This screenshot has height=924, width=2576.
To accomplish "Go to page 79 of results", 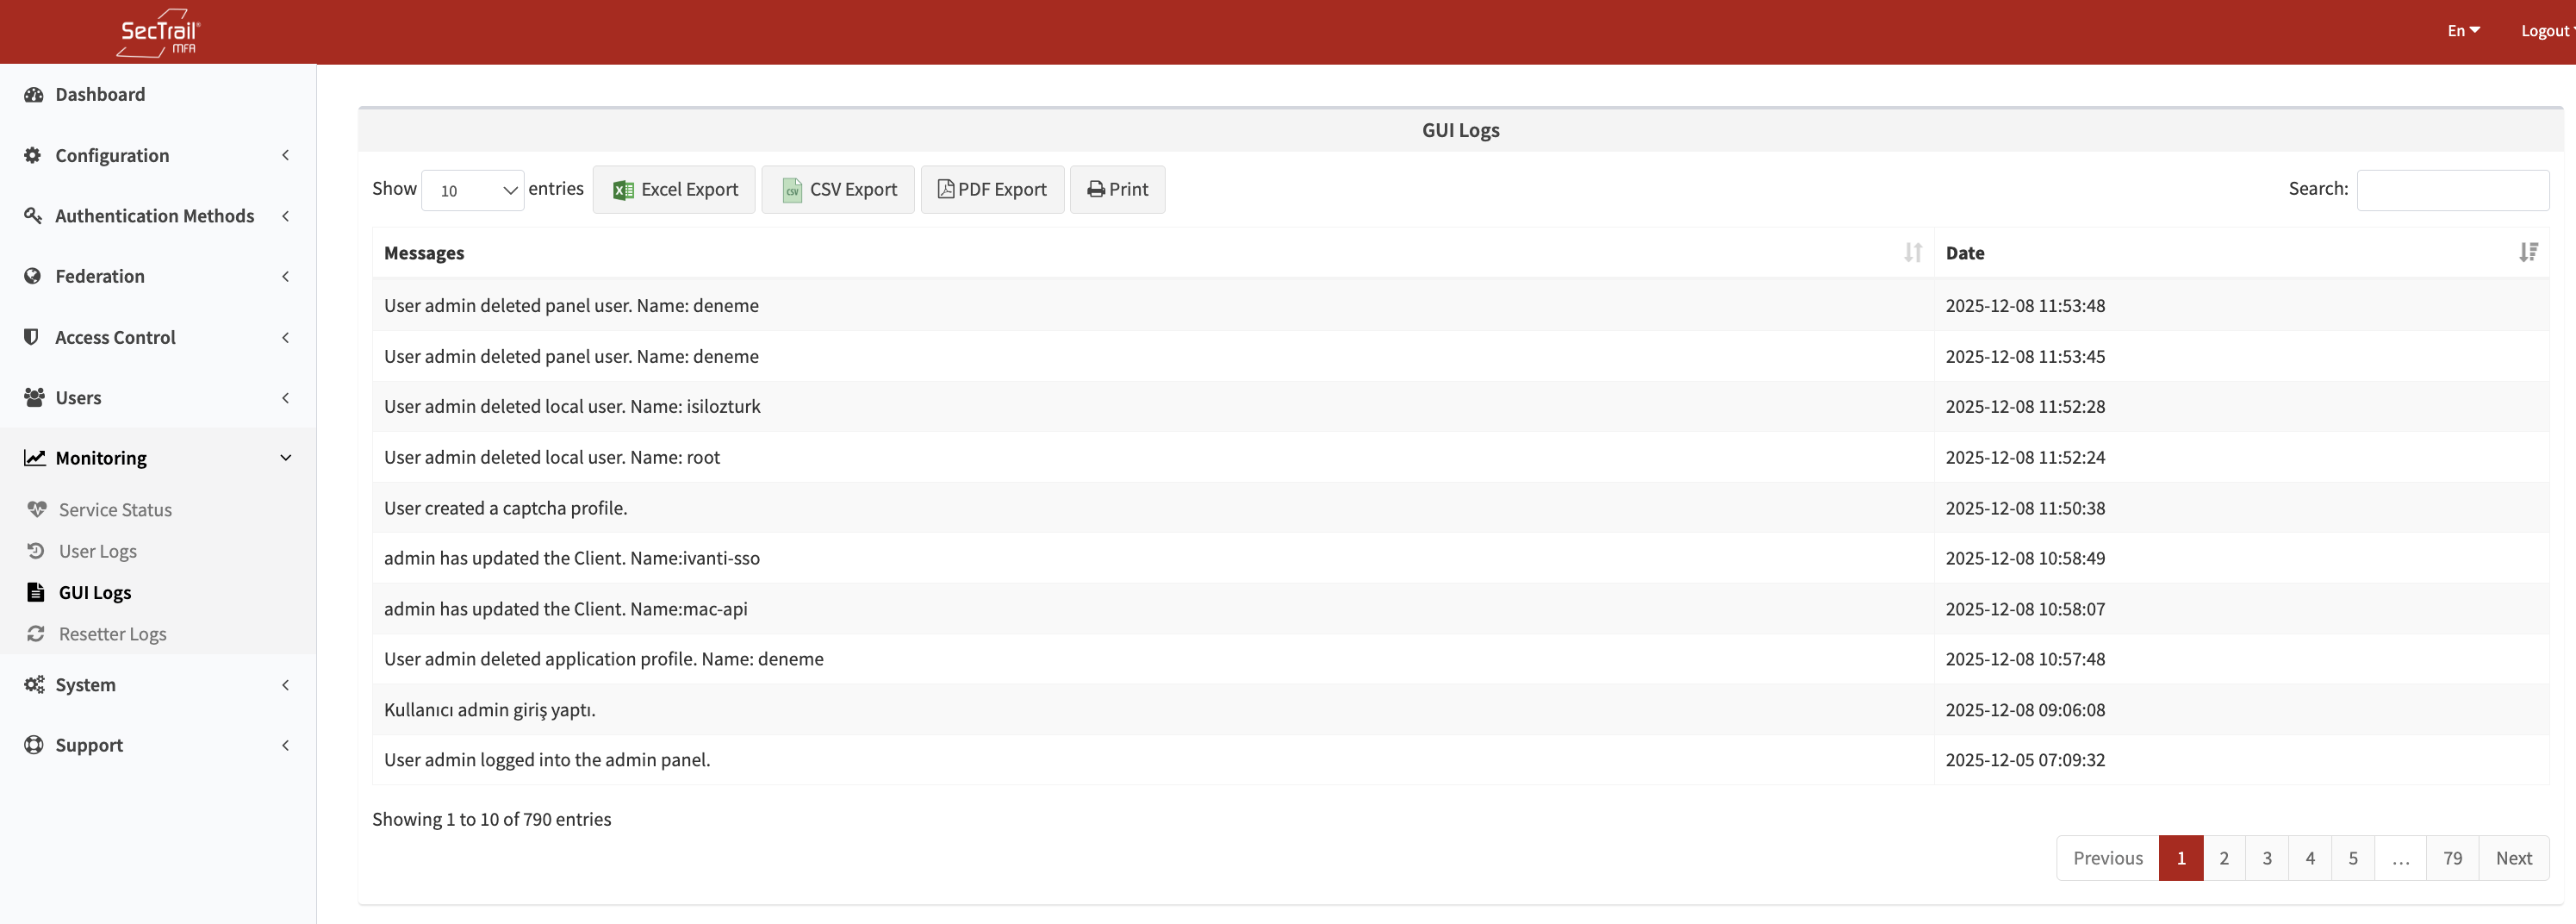I will [2452, 858].
